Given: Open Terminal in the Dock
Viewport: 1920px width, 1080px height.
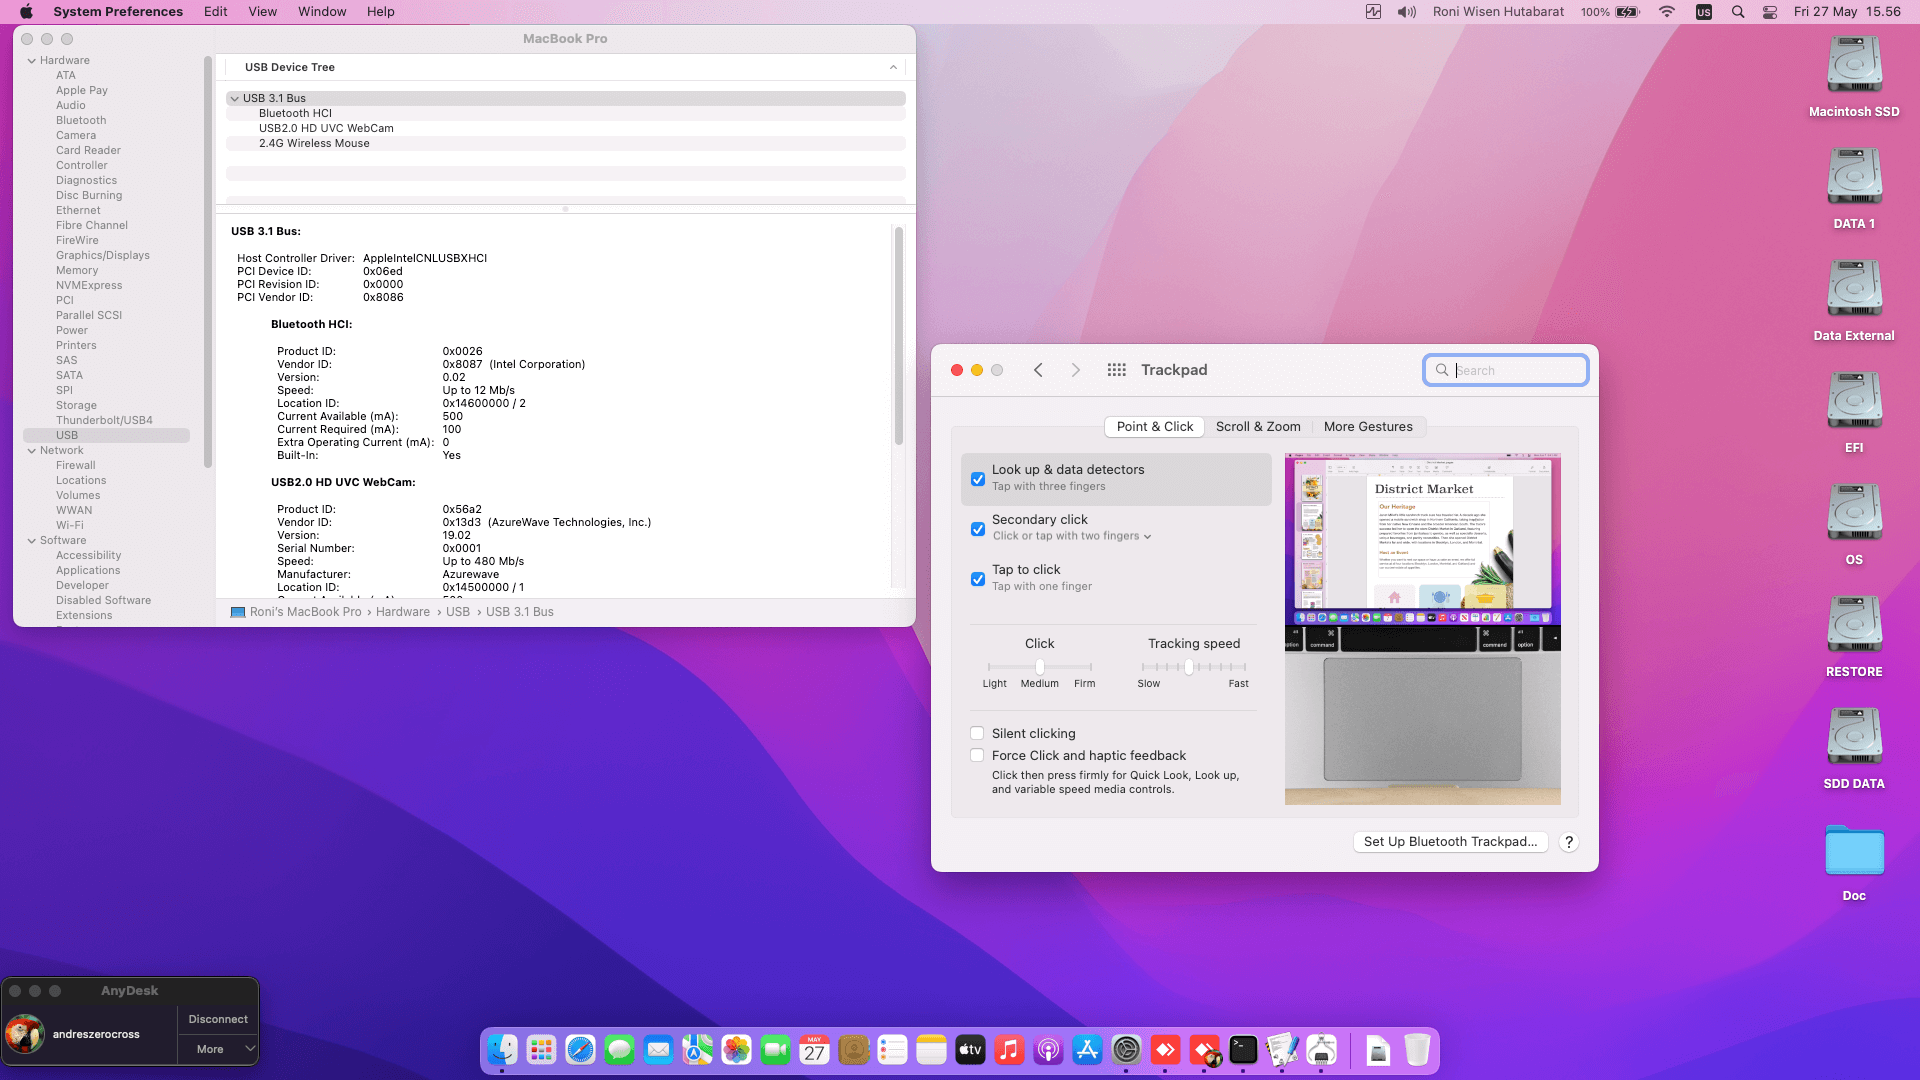Looking at the screenshot, I should point(1243,1050).
